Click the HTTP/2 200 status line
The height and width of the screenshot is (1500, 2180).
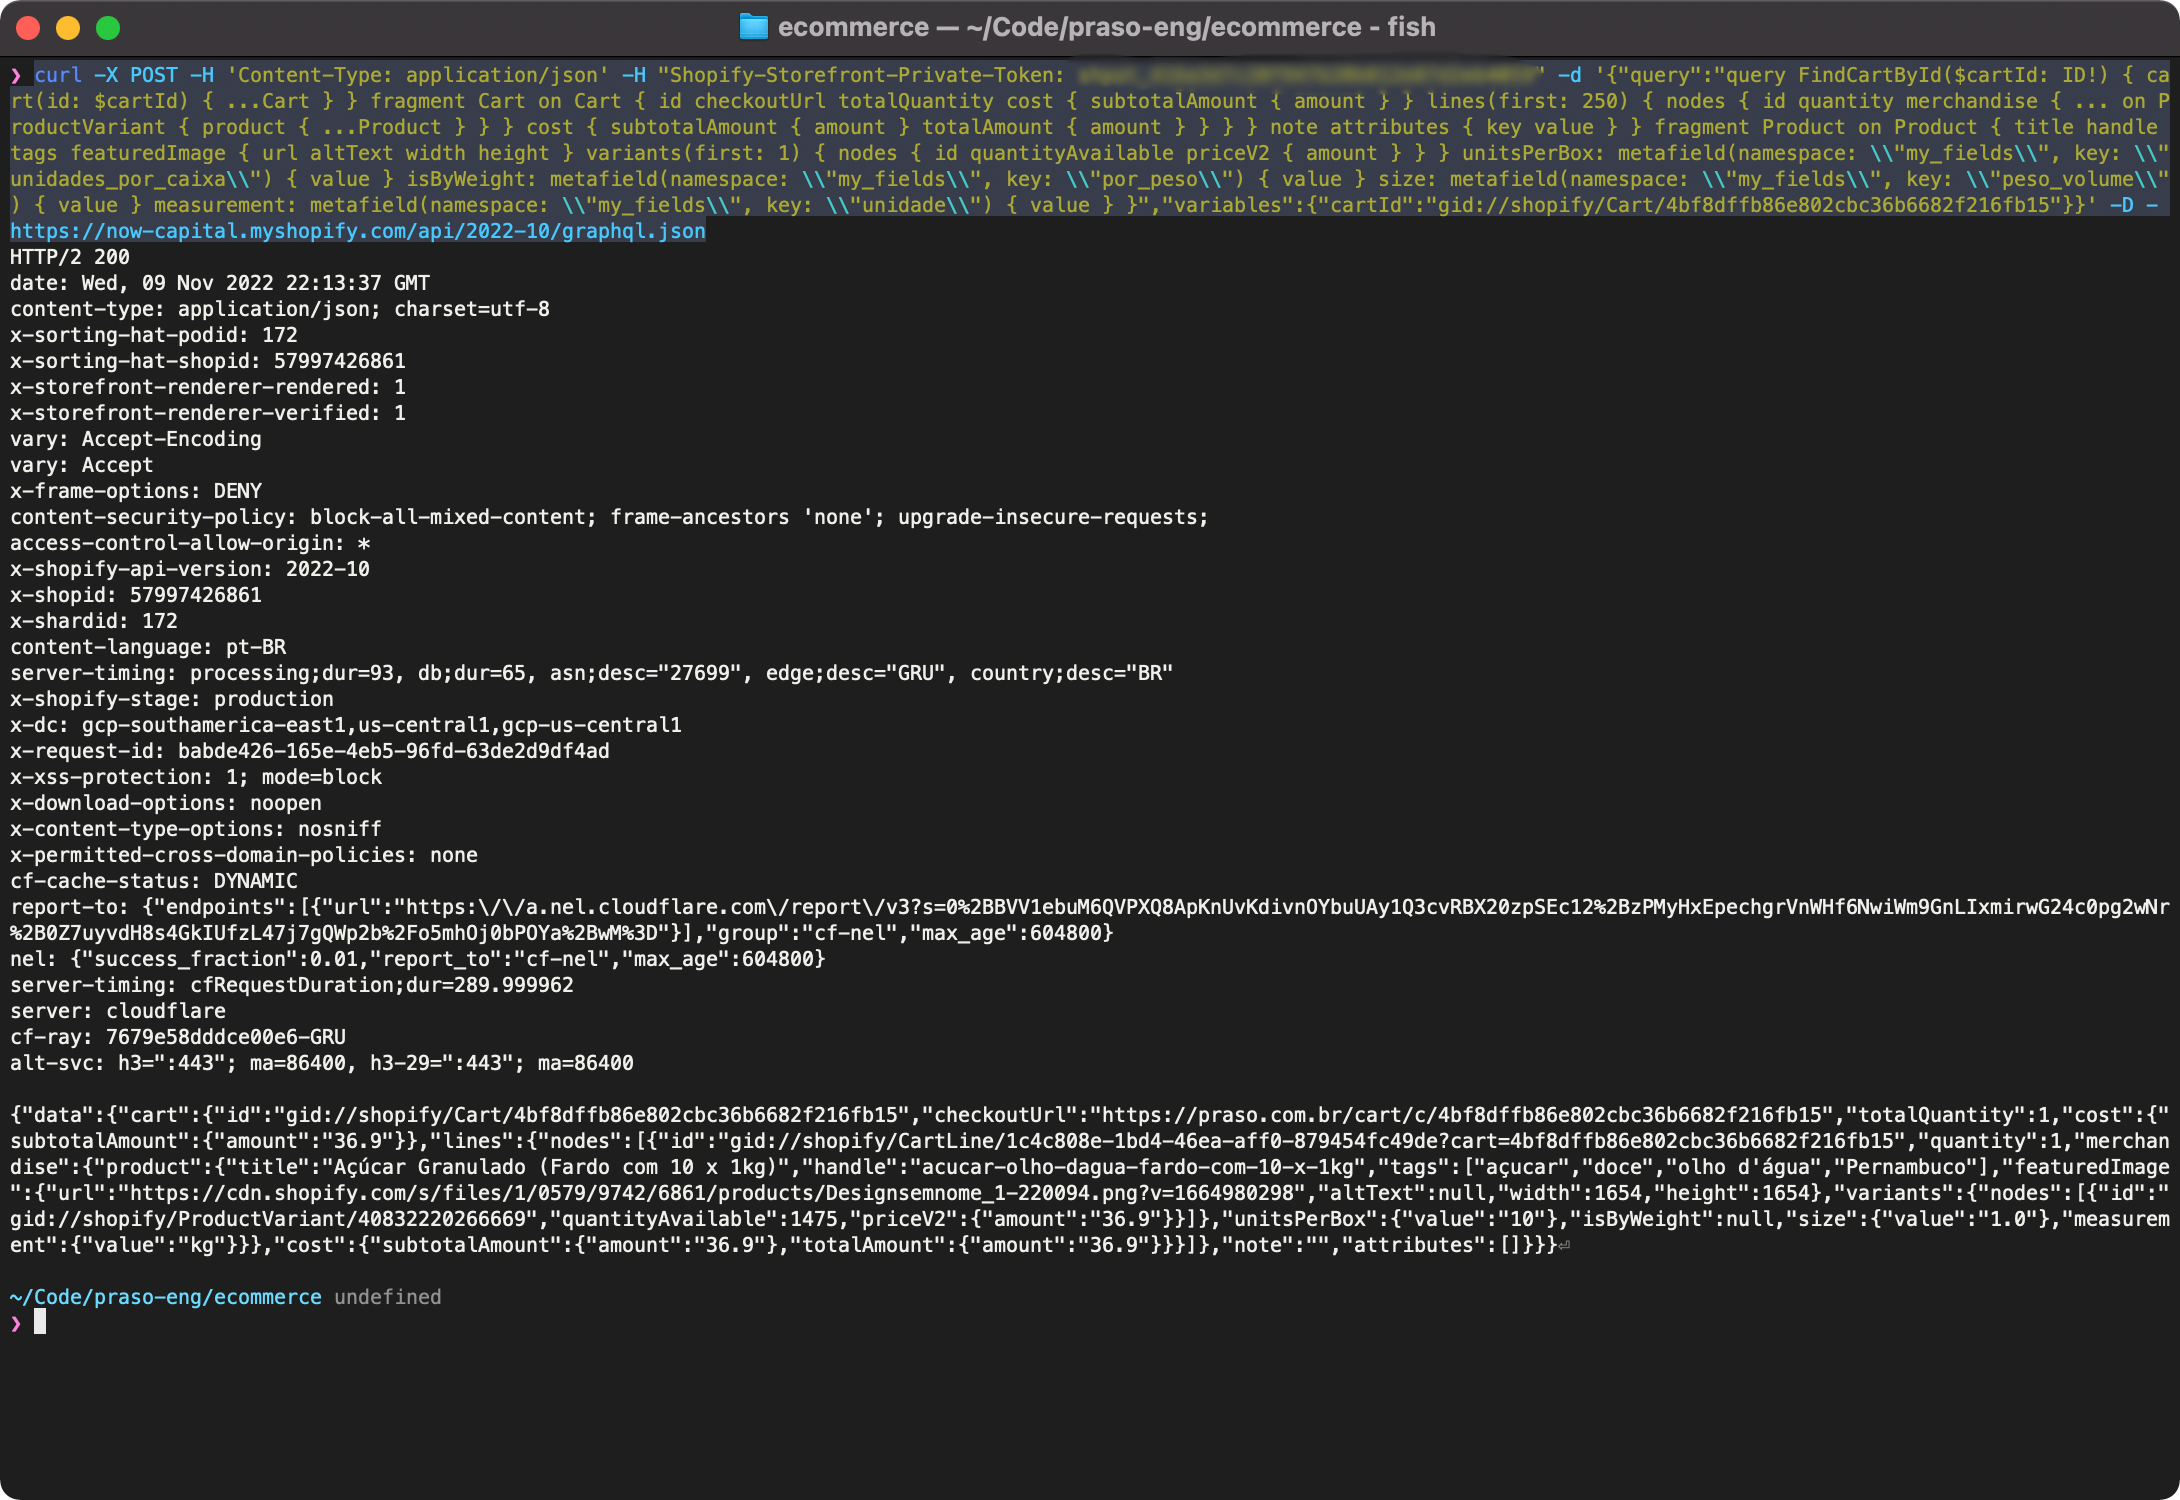[68, 257]
